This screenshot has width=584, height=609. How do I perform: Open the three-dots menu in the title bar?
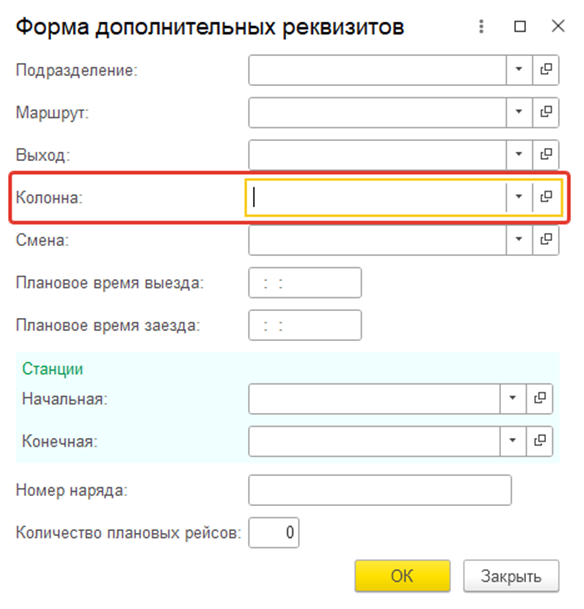click(x=481, y=26)
